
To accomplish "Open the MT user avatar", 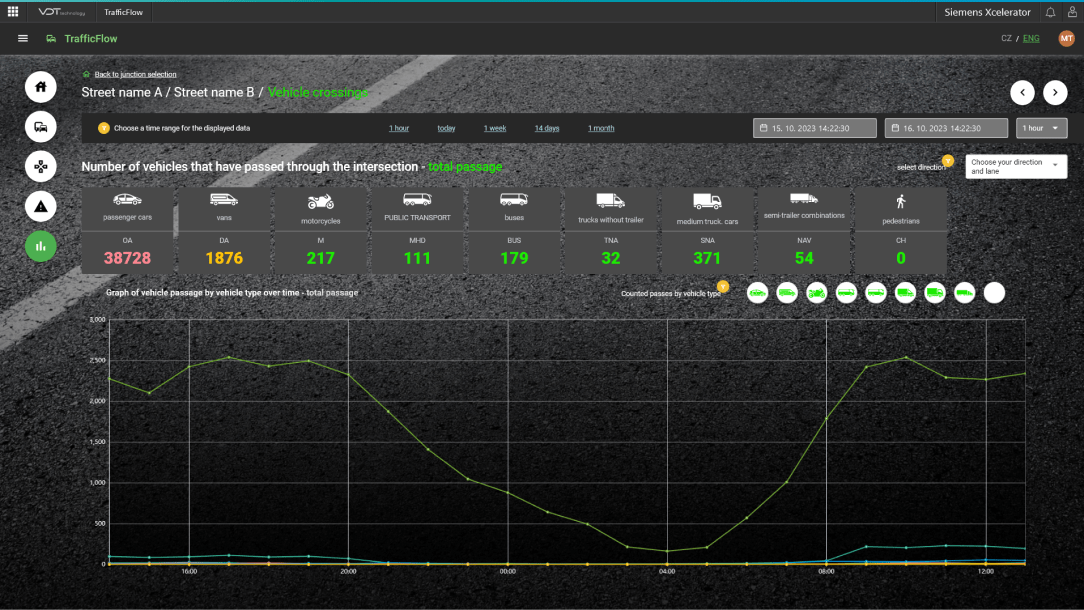I will pos(1066,39).
